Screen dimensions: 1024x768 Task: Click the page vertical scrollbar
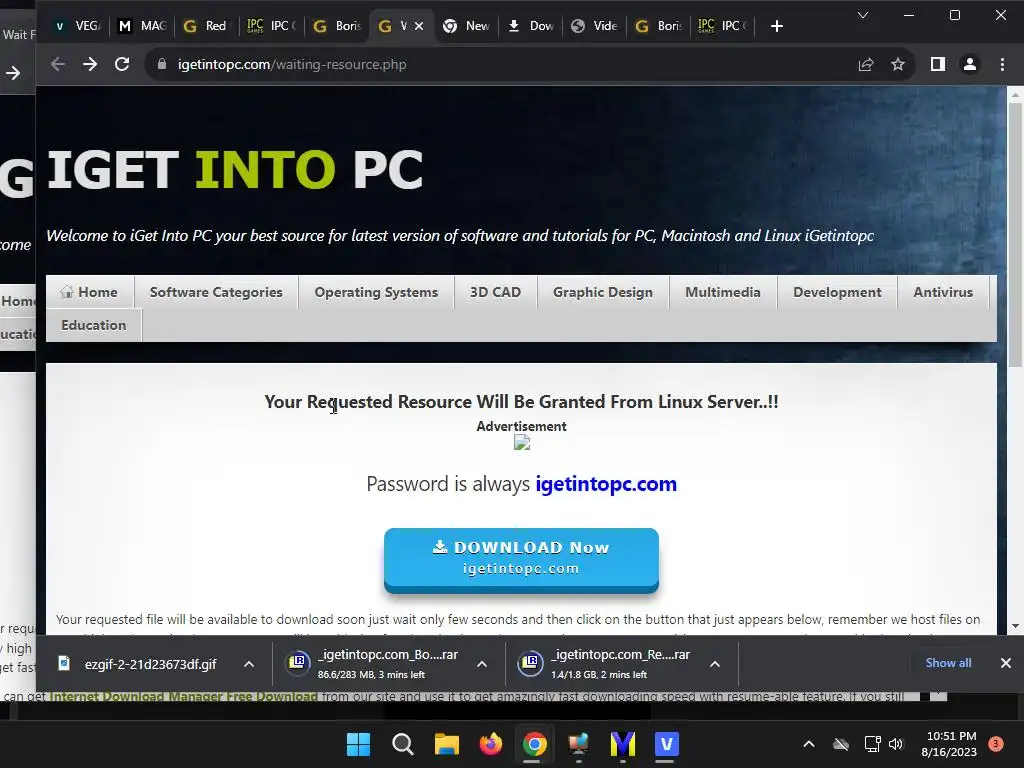[1015, 235]
